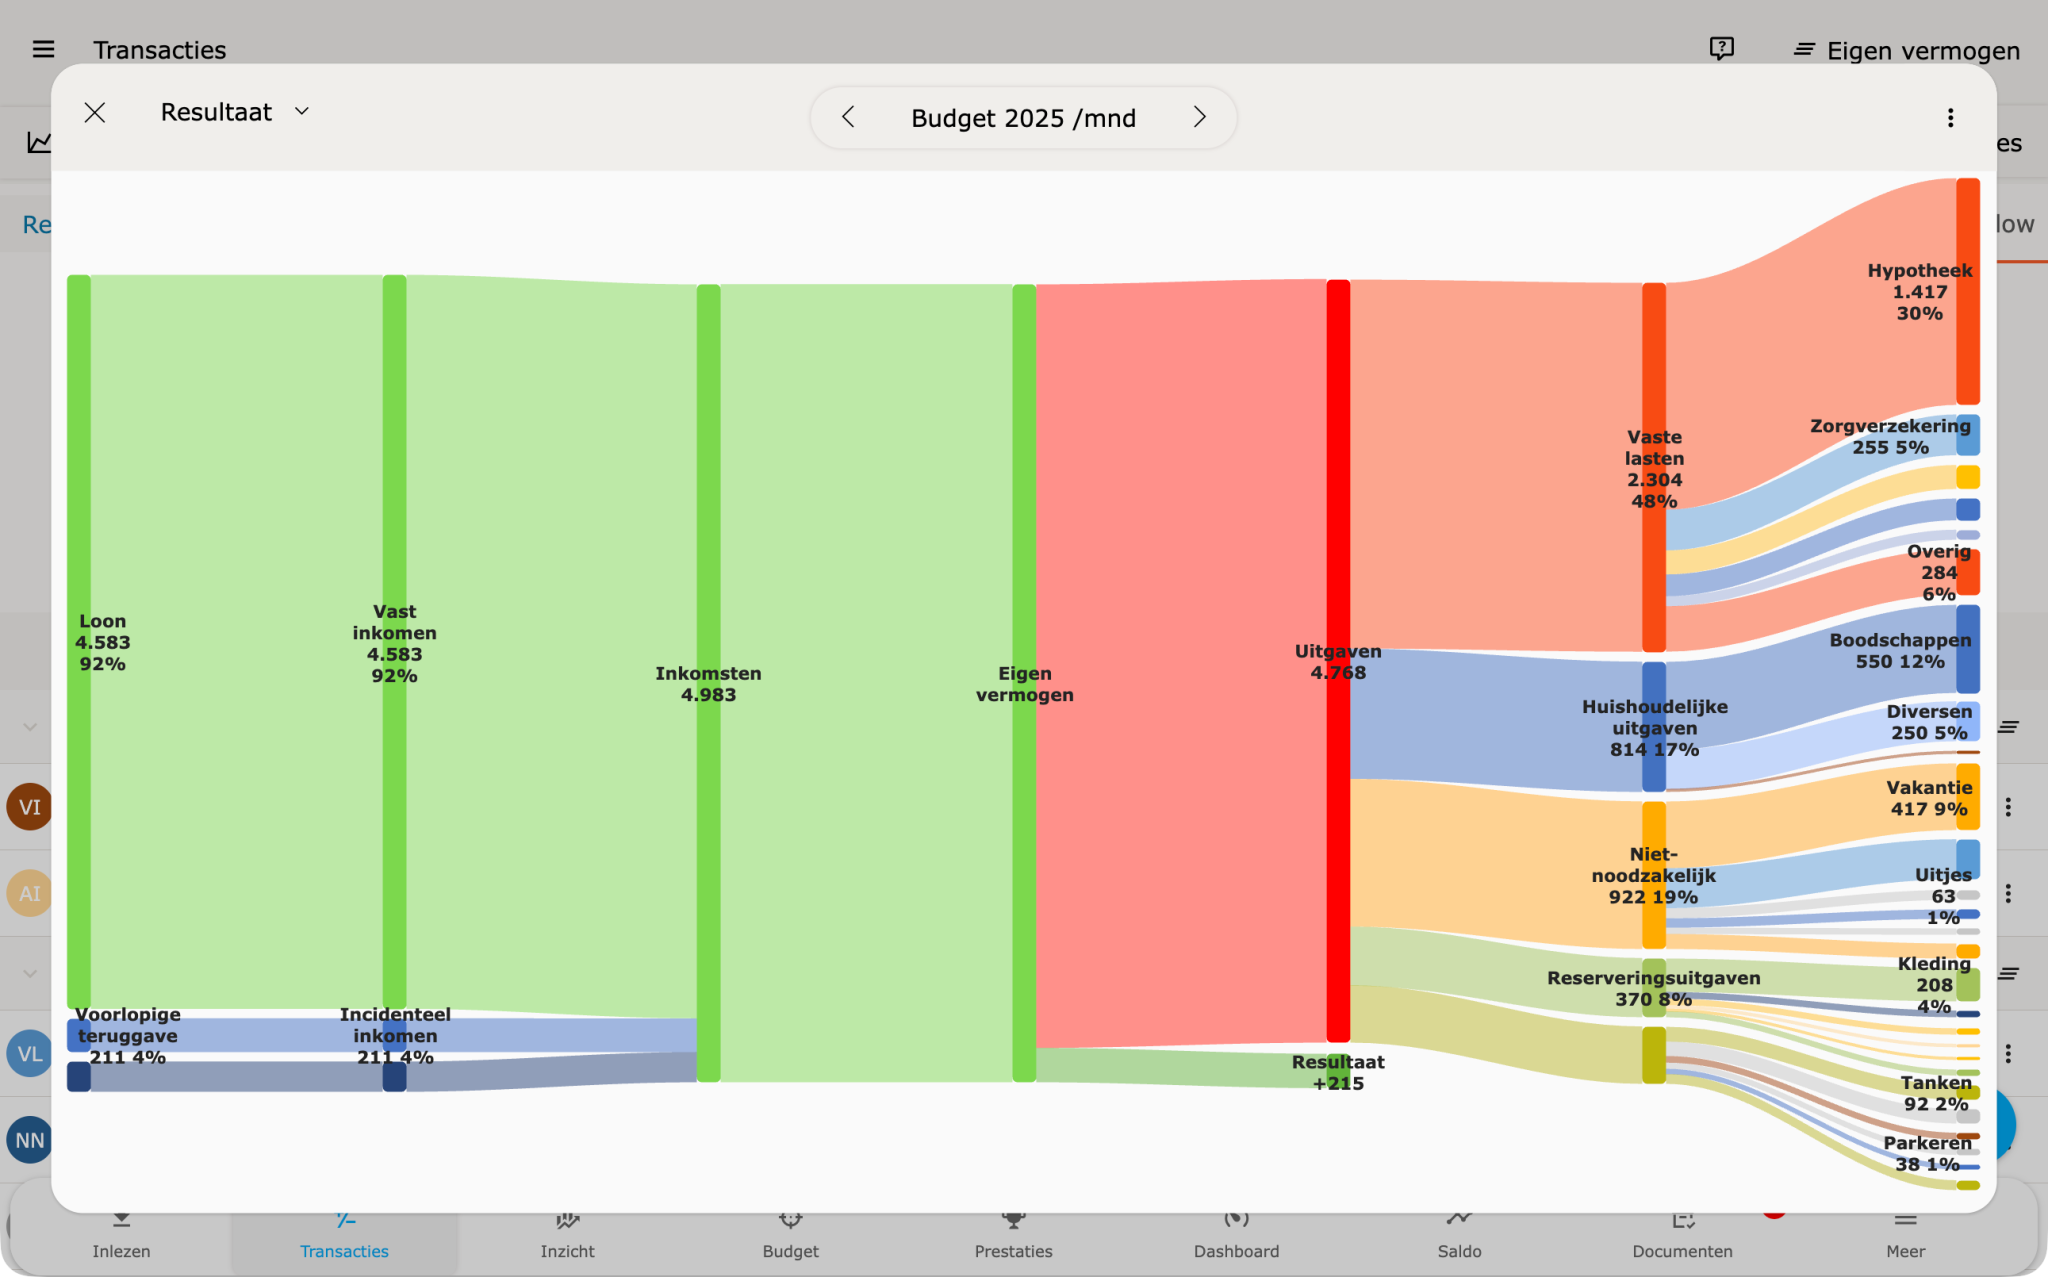Click the Huishoudelijke uitgaven node

pos(1654,727)
